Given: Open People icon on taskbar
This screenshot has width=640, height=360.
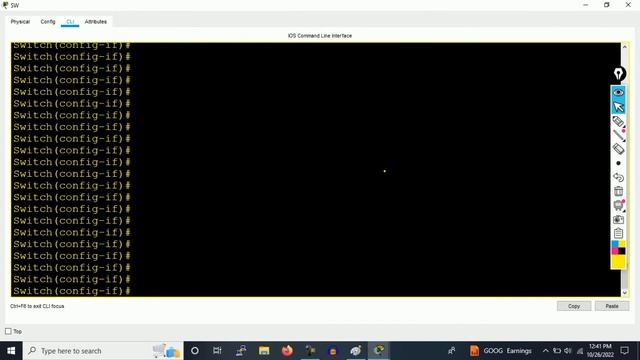Looking at the screenshot, I should (451, 351).
